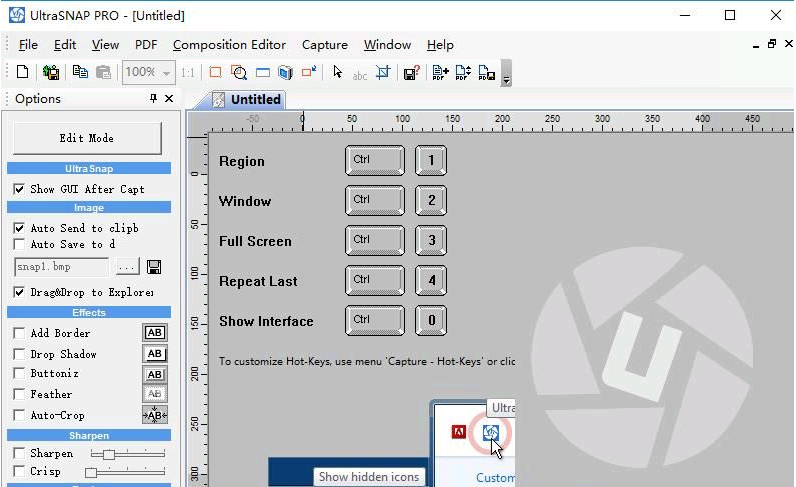Viewport: 796px width, 487px height.
Task: Enable the Drop Shadow checkbox
Action: (x=19, y=354)
